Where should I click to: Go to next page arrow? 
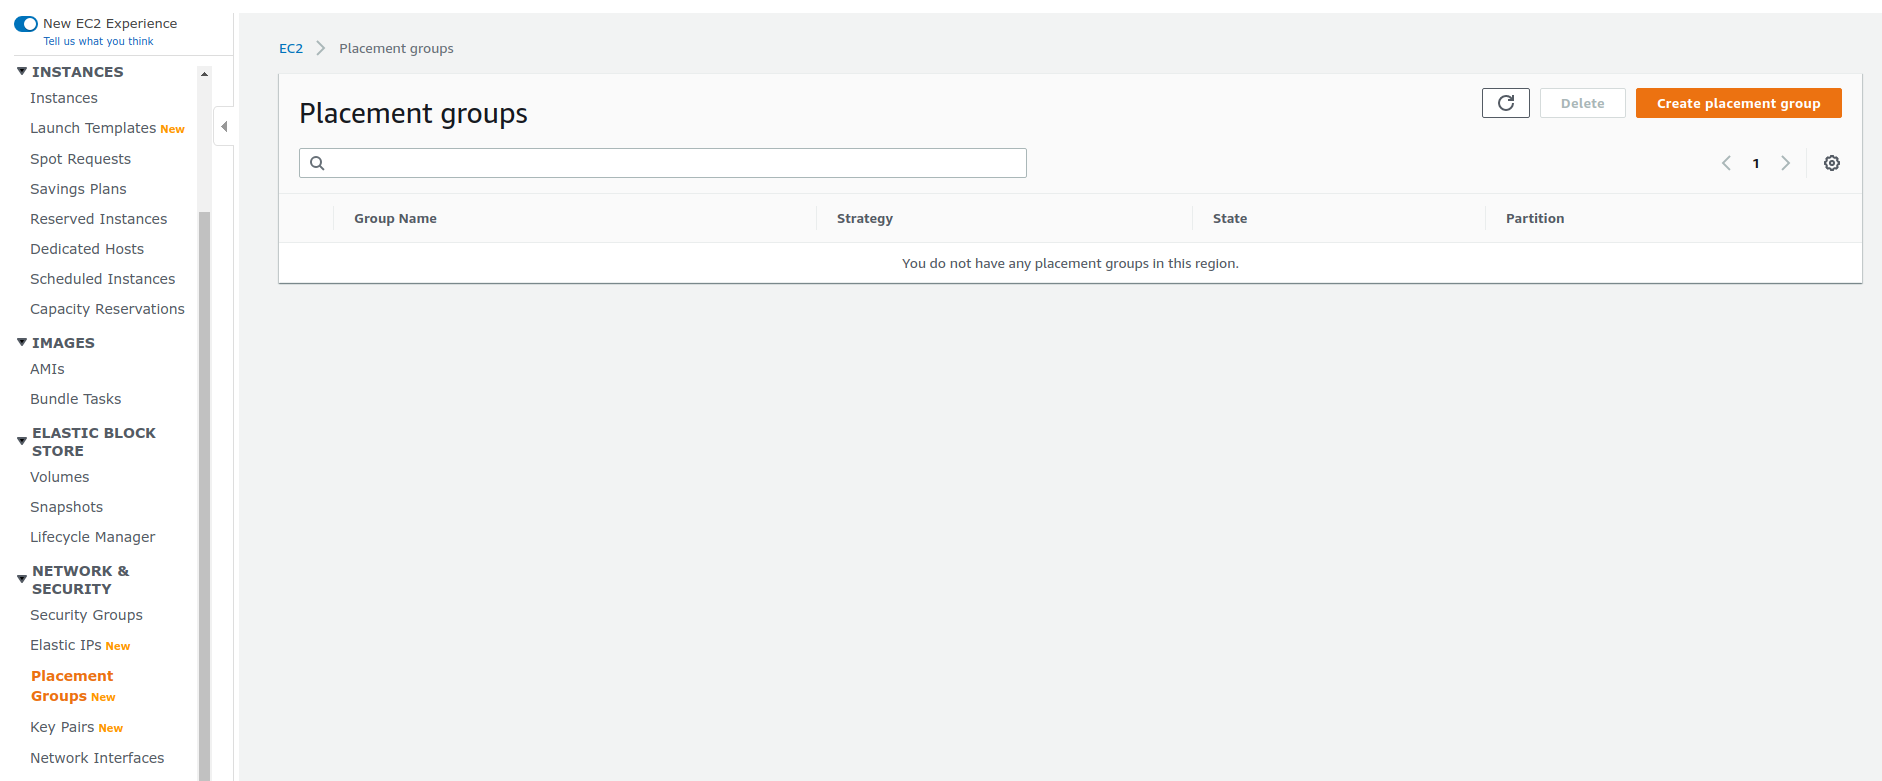click(1785, 163)
